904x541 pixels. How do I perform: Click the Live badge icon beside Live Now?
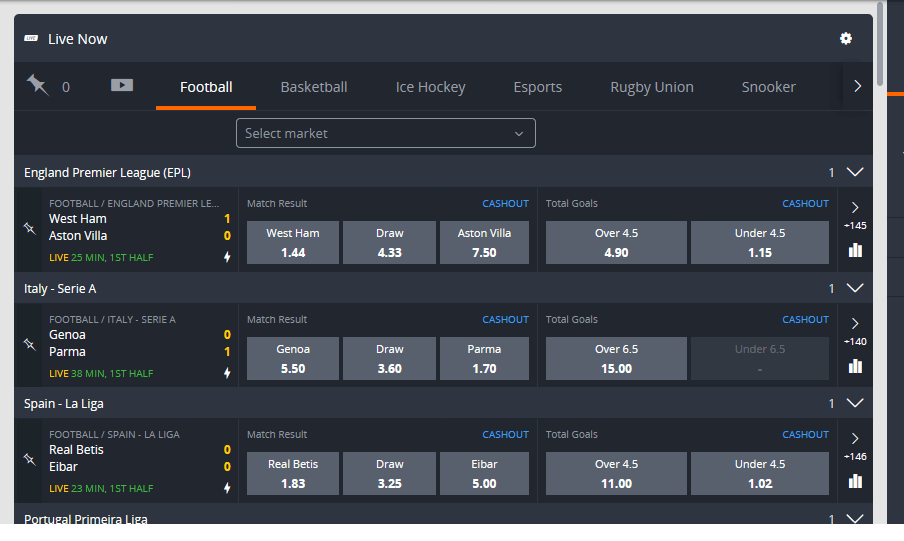[x=31, y=39]
